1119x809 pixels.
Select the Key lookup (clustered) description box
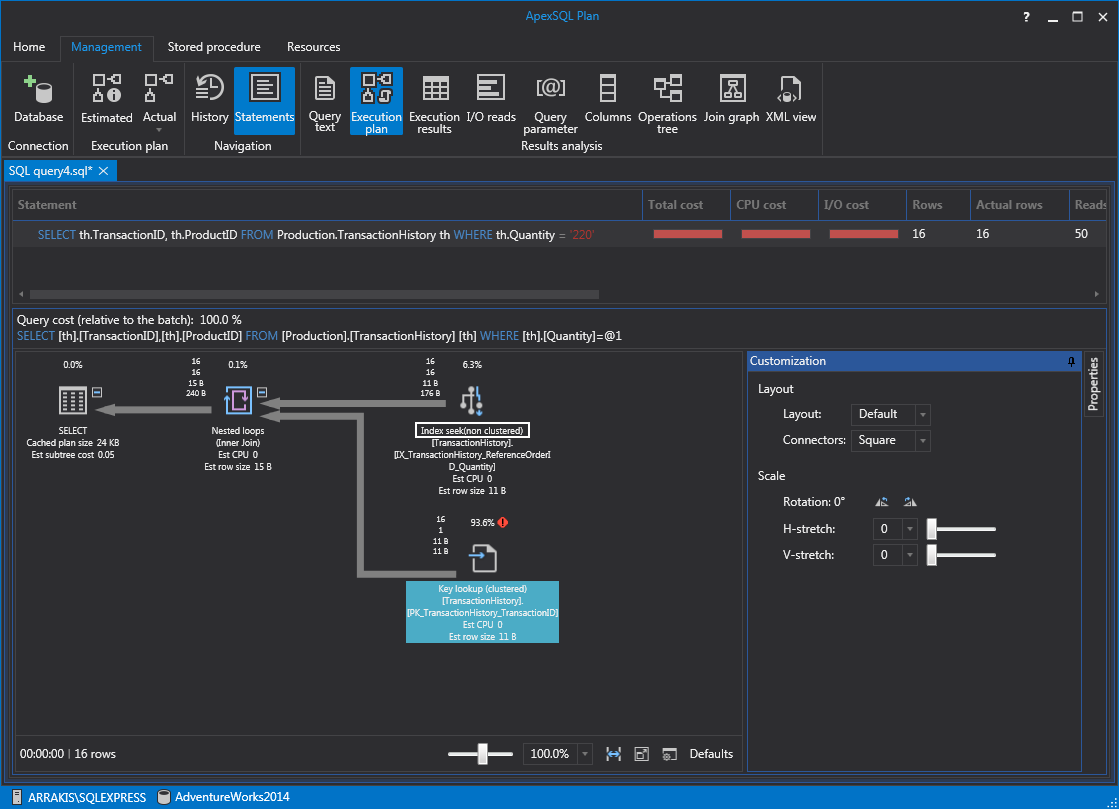pyautogui.click(x=482, y=612)
